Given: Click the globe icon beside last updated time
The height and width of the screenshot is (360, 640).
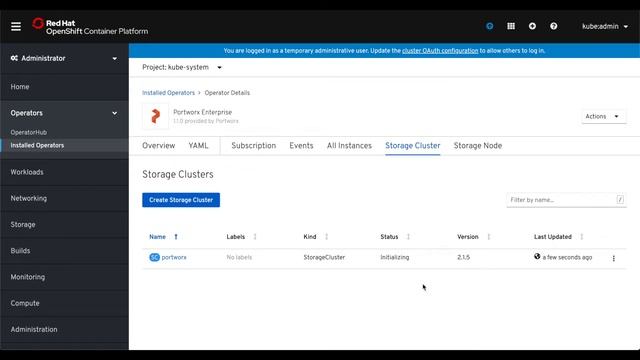Looking at the screenshot, I should pos(537,256).
